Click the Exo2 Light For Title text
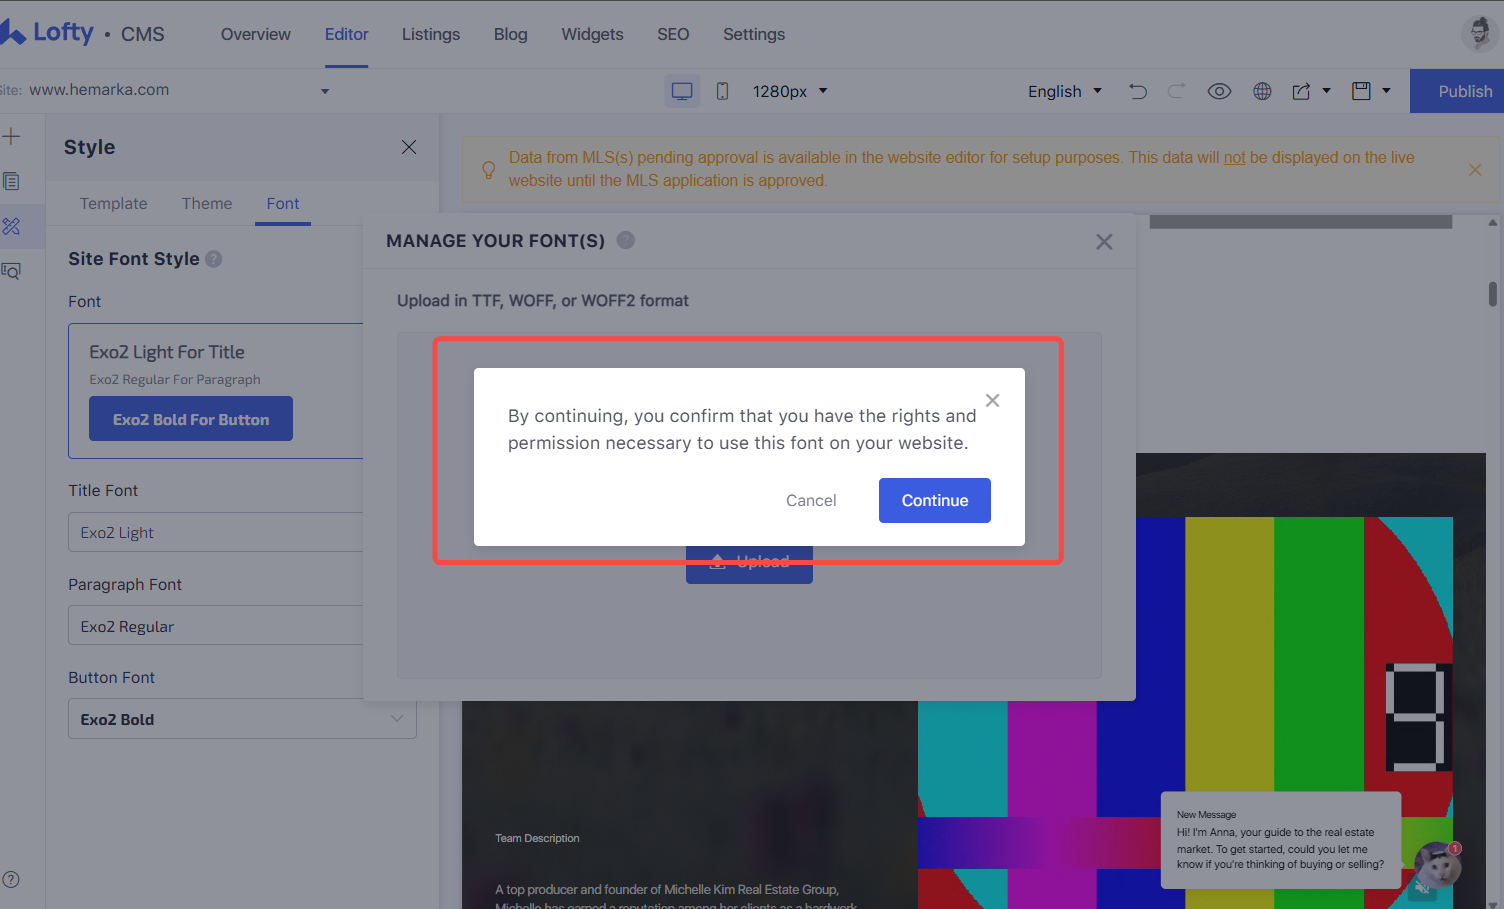Viewport: 1504px width, 909px height. click(x=167, y=352)
